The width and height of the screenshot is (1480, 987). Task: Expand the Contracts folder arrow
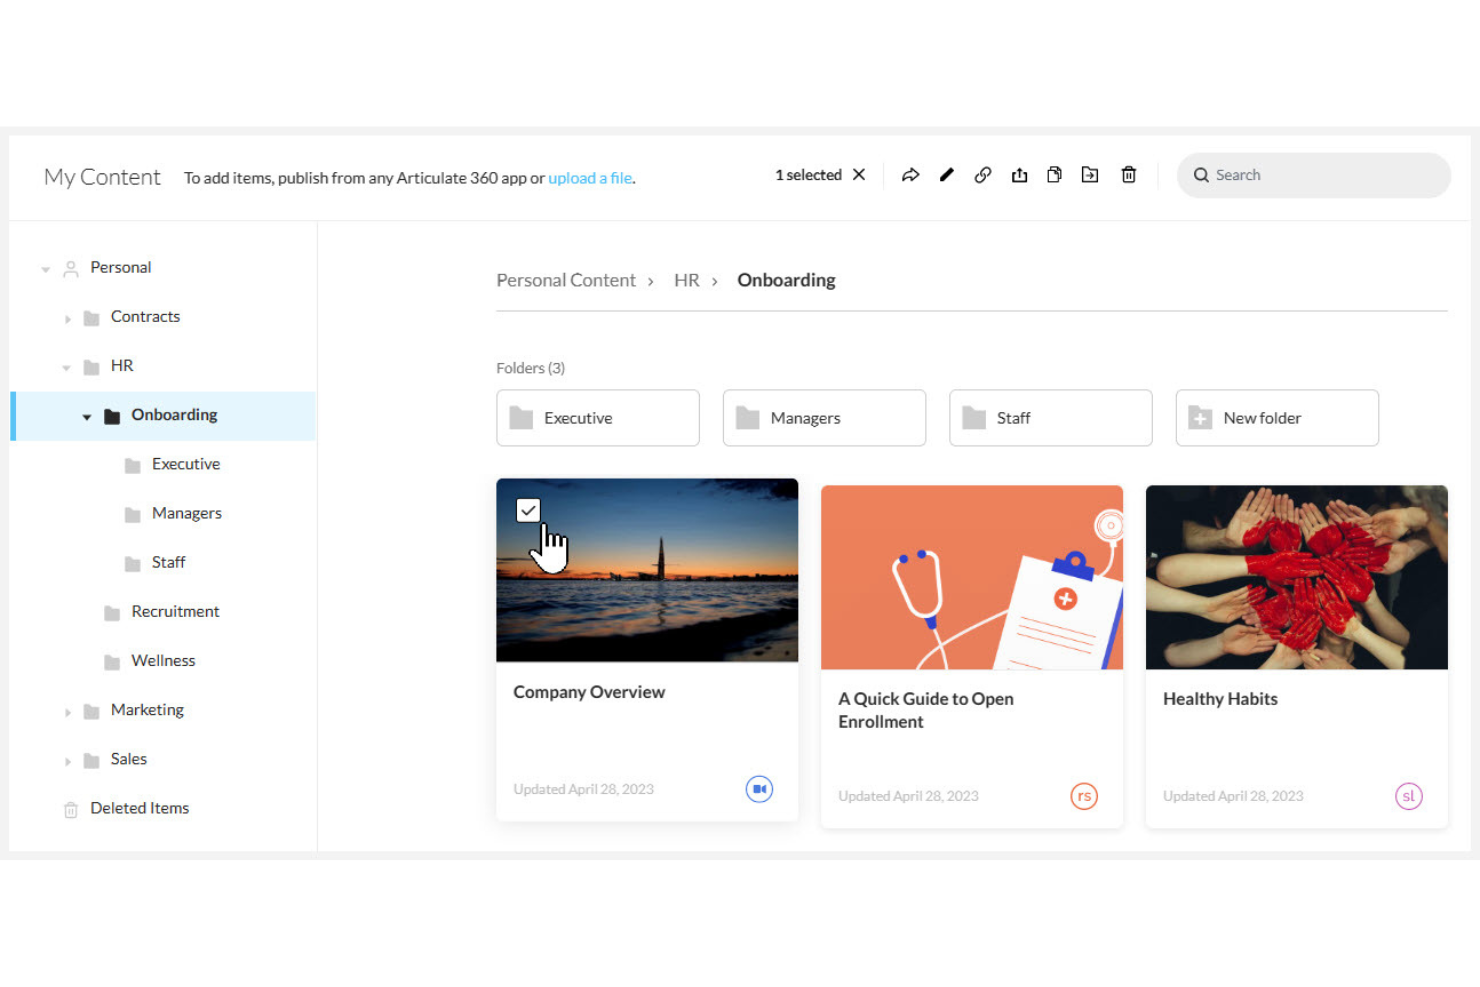(67, 319)
